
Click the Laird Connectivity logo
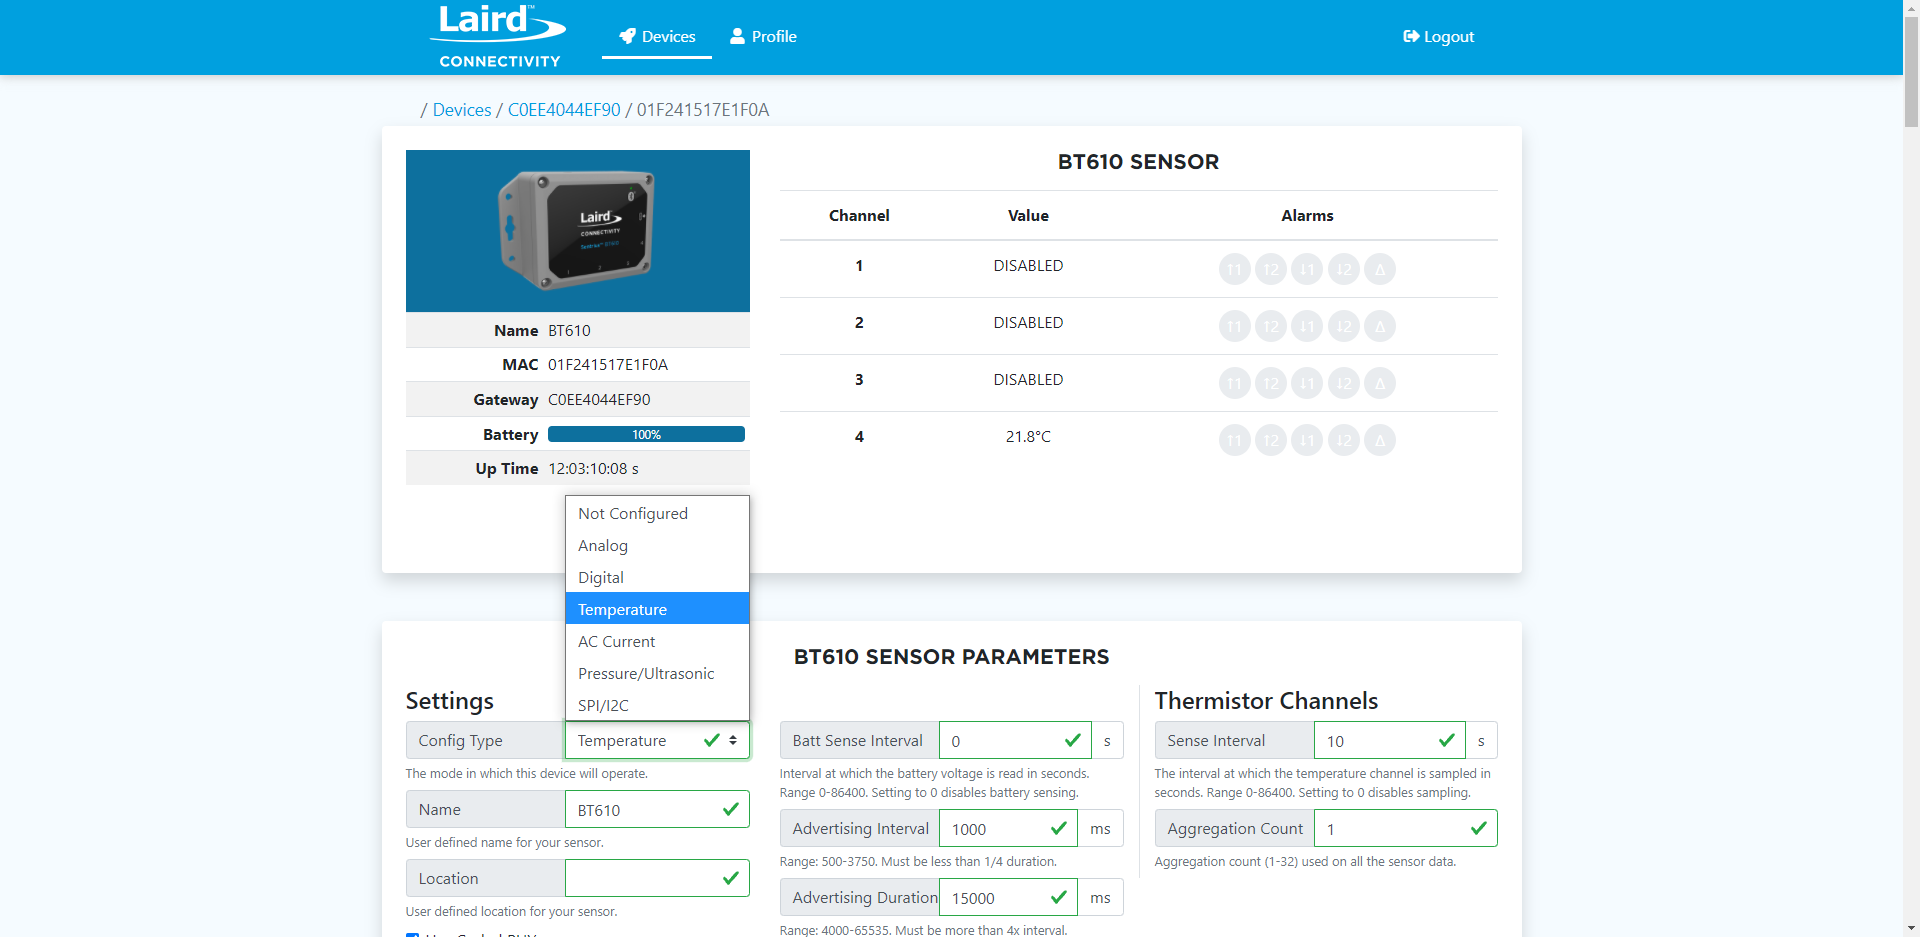click(x=499, y=37)
